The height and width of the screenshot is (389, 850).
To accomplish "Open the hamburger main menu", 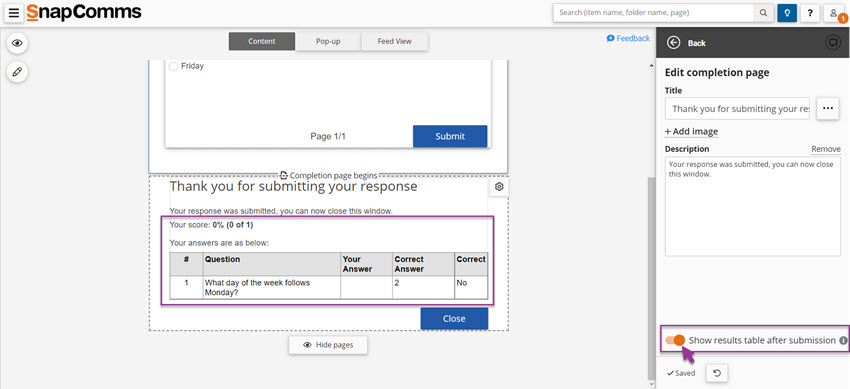I will tap(14, 13).
